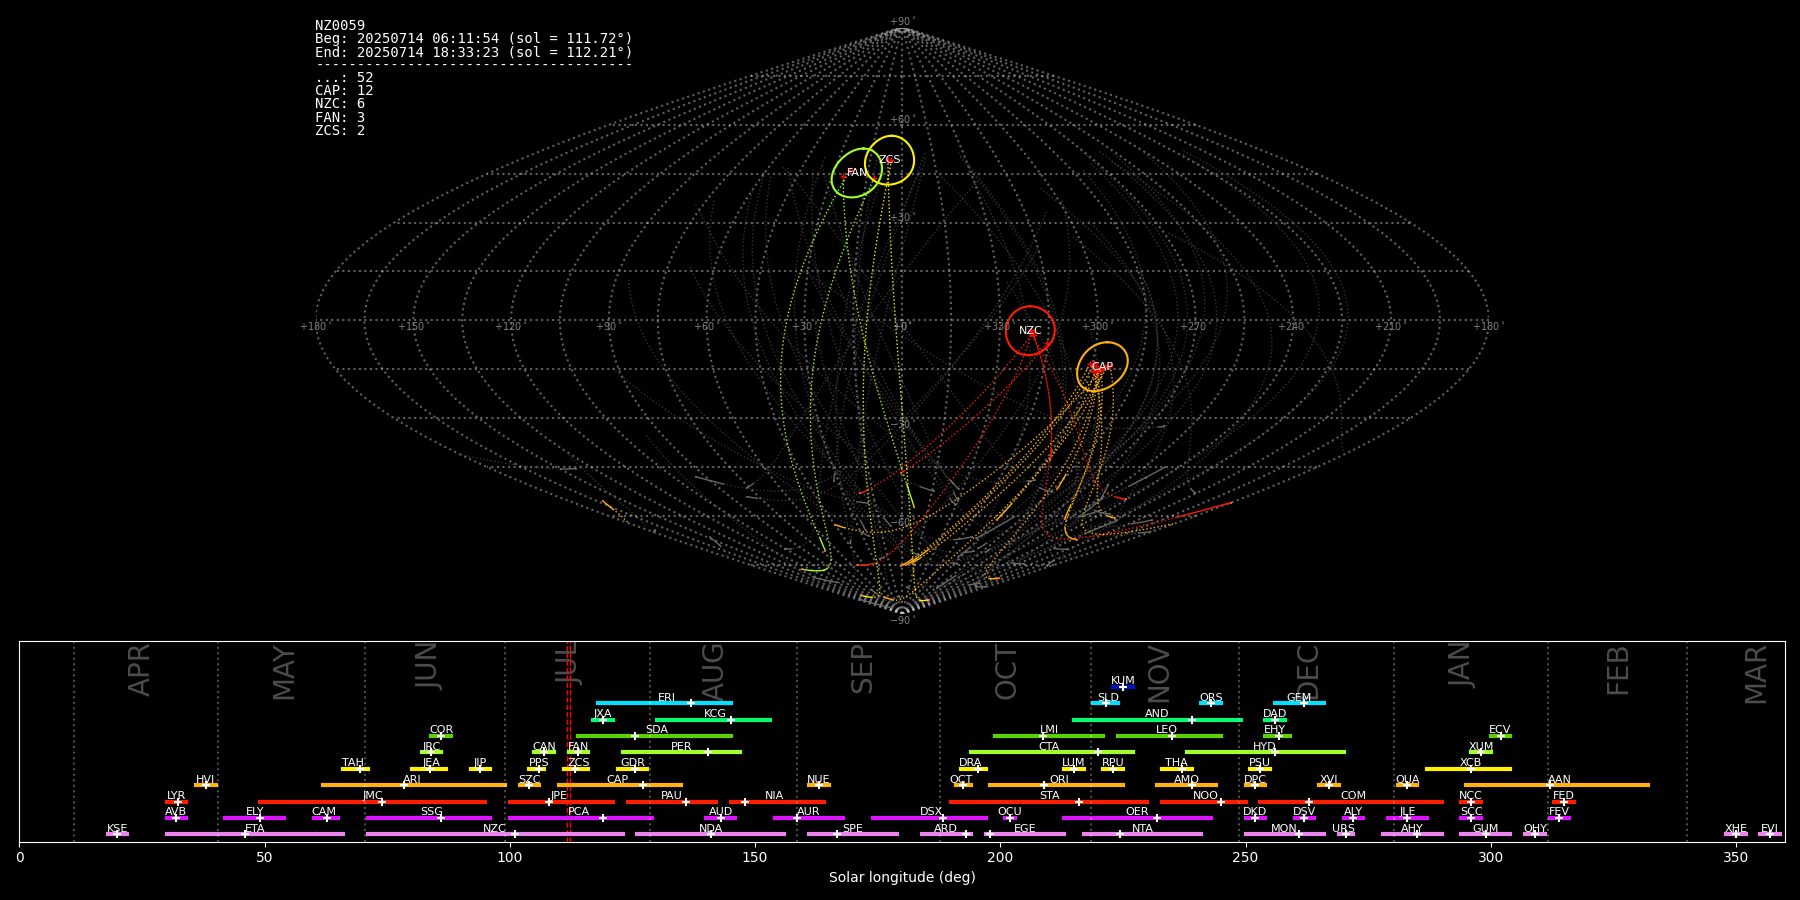Click the AUG month label in the timeline

(713, 671)
